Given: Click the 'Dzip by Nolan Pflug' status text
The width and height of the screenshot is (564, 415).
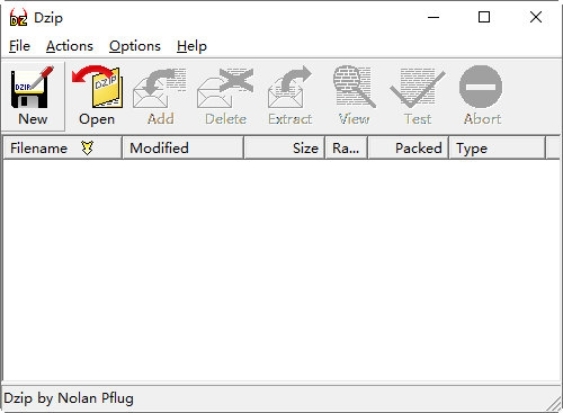Looking at the screenshot, I should coord(68,398).
